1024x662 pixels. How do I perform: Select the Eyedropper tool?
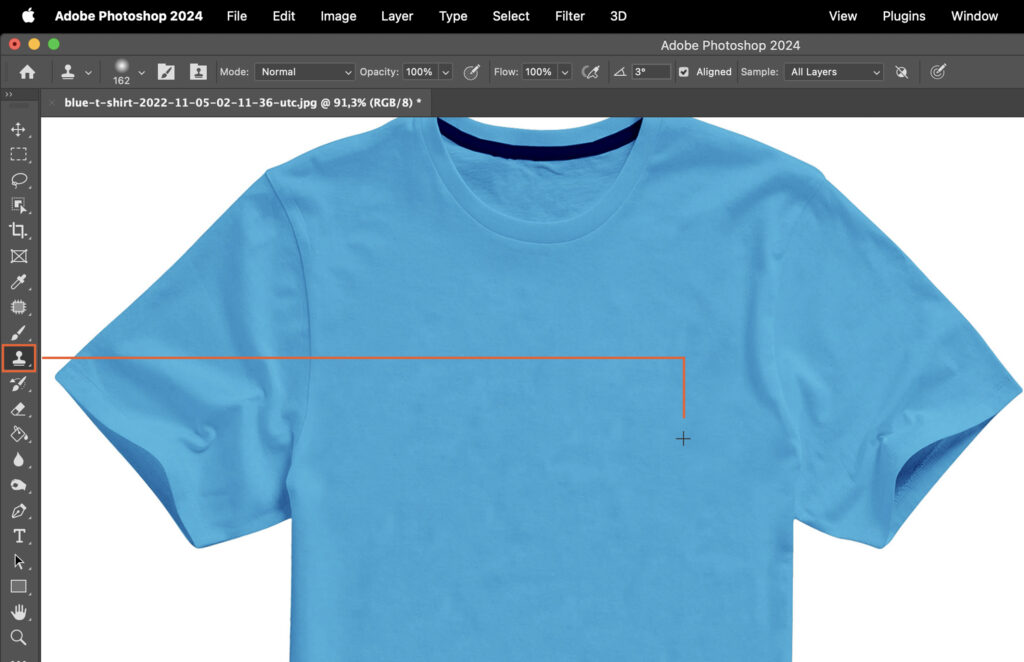[x=20, y=282]
